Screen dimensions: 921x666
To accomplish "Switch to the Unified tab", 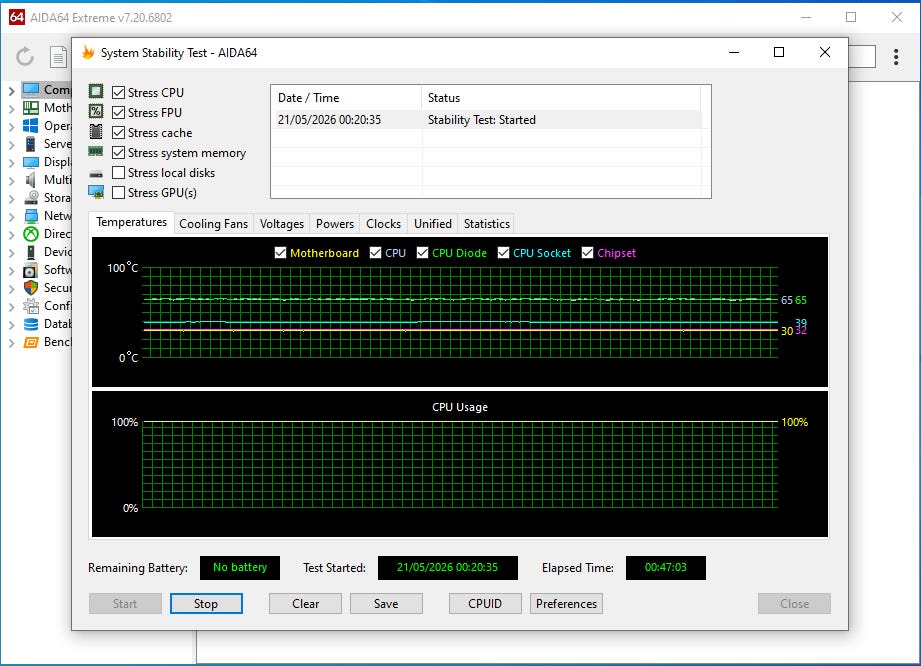I will click(433, 224).
